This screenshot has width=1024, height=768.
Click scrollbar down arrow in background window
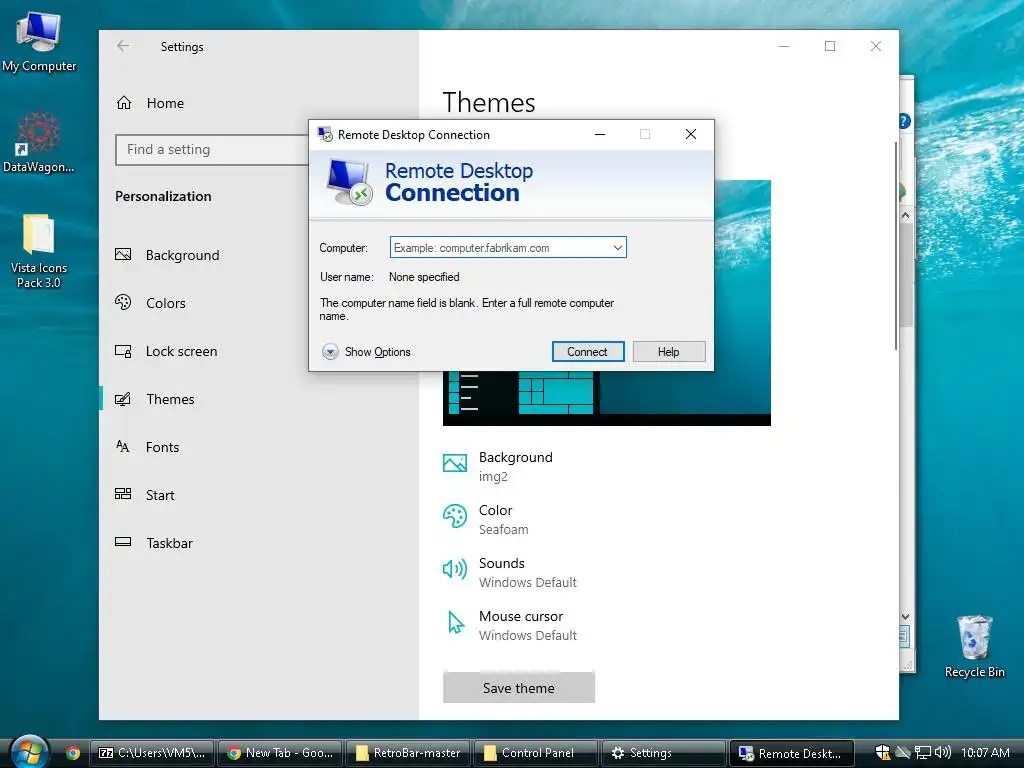[905, 616]
